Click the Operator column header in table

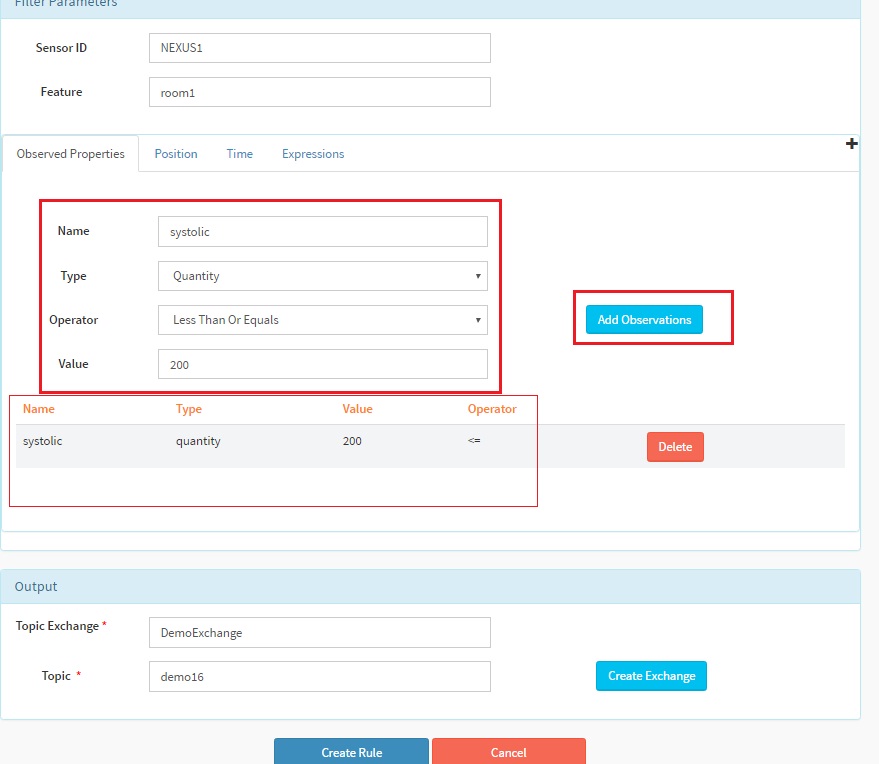pos(492,409)
